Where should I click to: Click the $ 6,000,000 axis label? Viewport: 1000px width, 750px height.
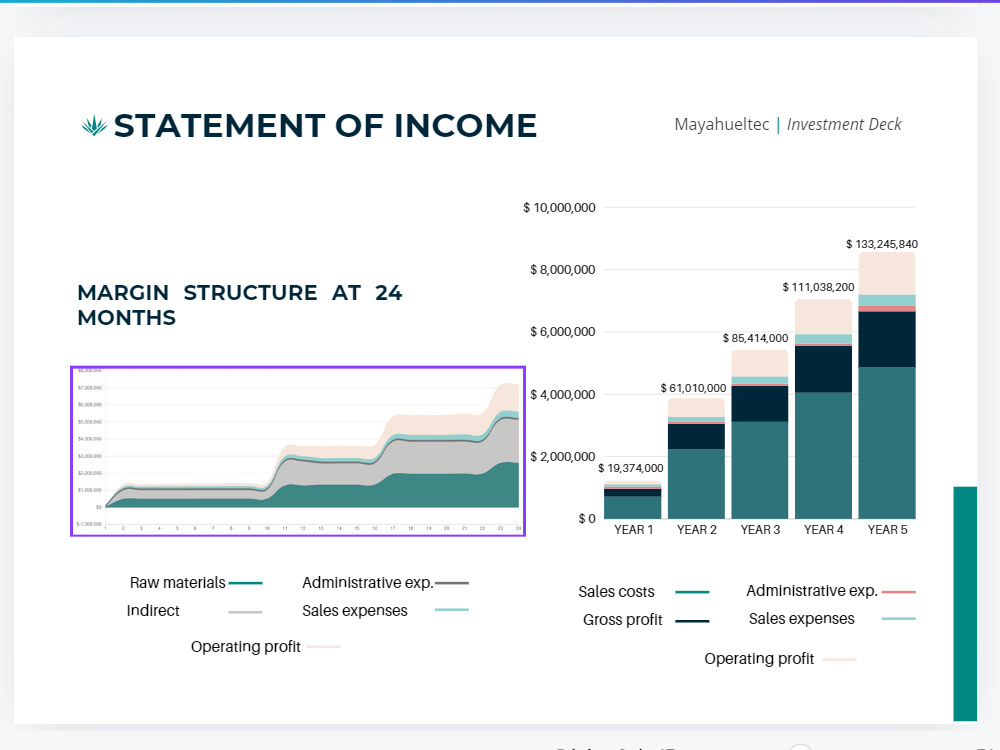[x=562, y=331]
